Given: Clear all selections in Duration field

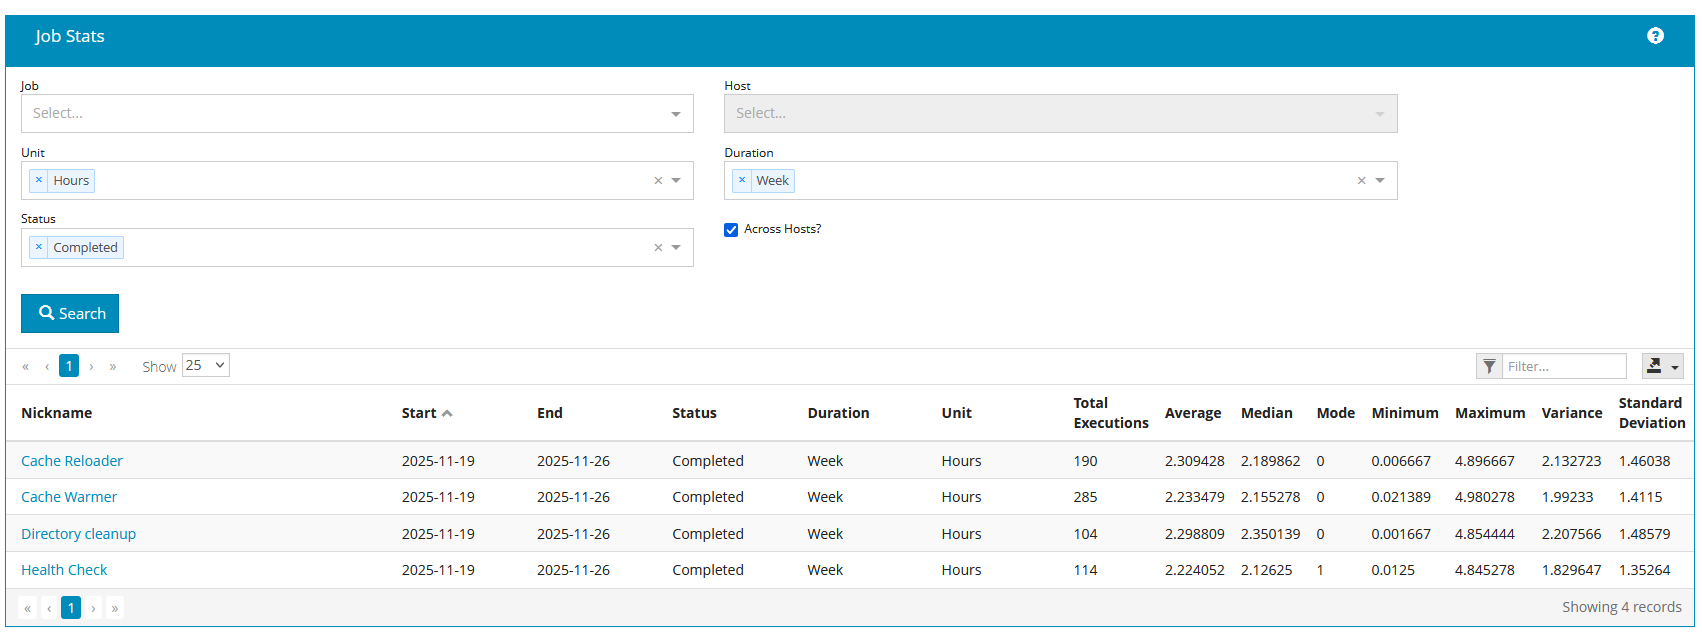Looking at the screenshot, I should click(x=1361, y=181).
